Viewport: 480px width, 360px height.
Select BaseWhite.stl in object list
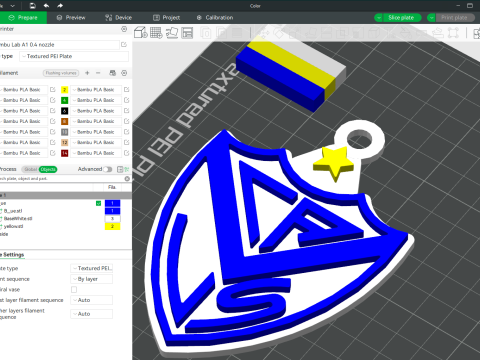(18, 219)
